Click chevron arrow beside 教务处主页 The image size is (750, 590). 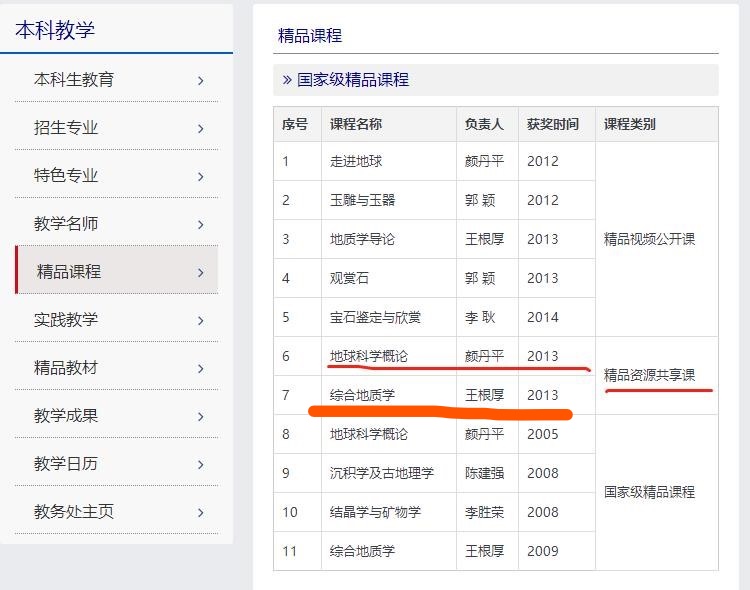click(201, 512)
